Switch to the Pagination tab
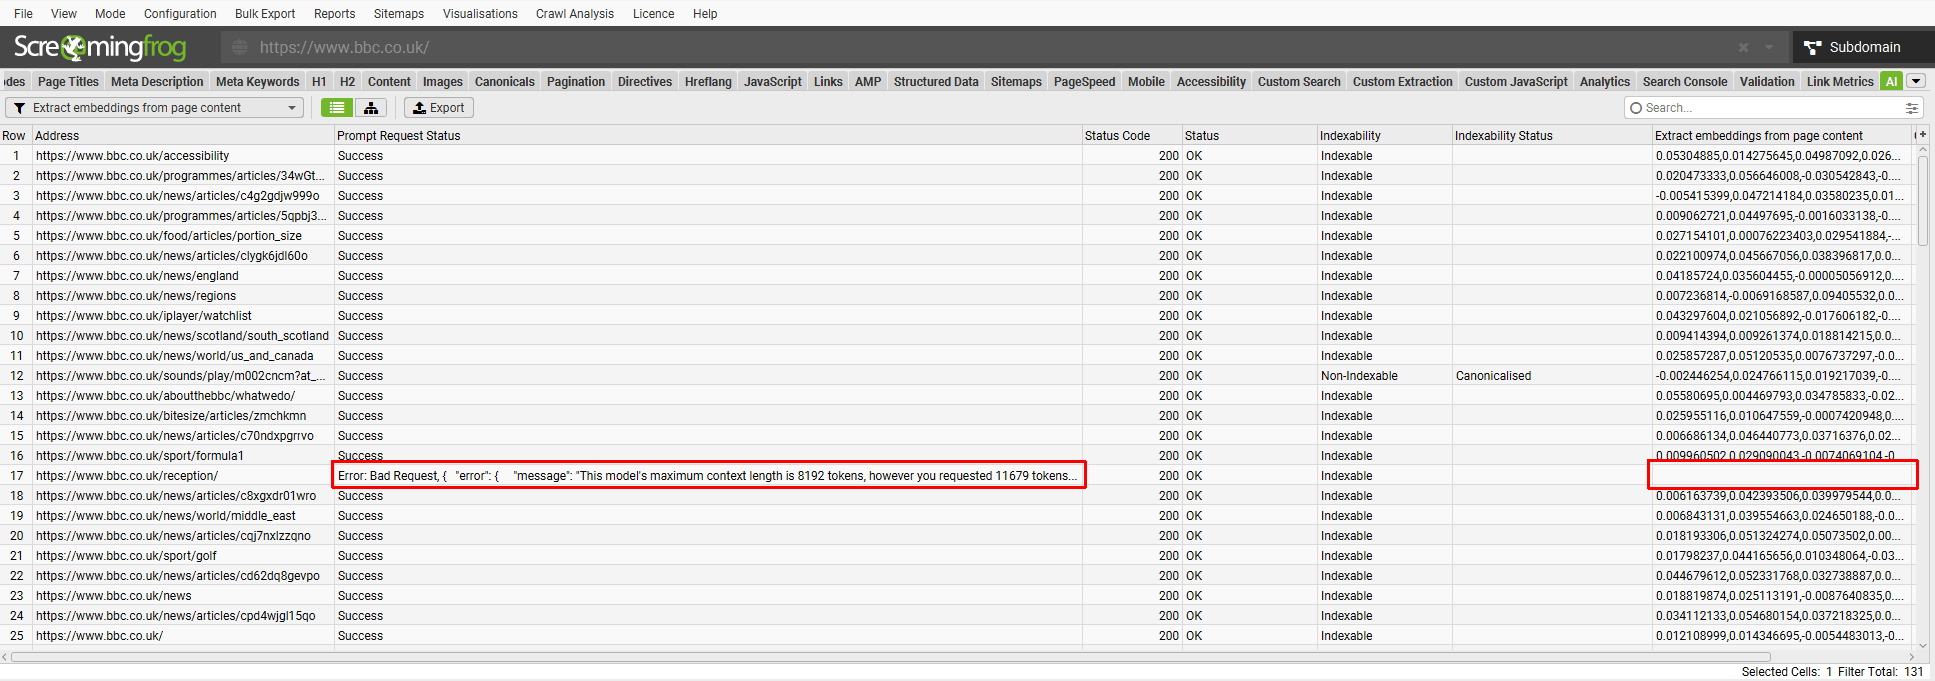1935x681 pixels. [x=576, y=82]
